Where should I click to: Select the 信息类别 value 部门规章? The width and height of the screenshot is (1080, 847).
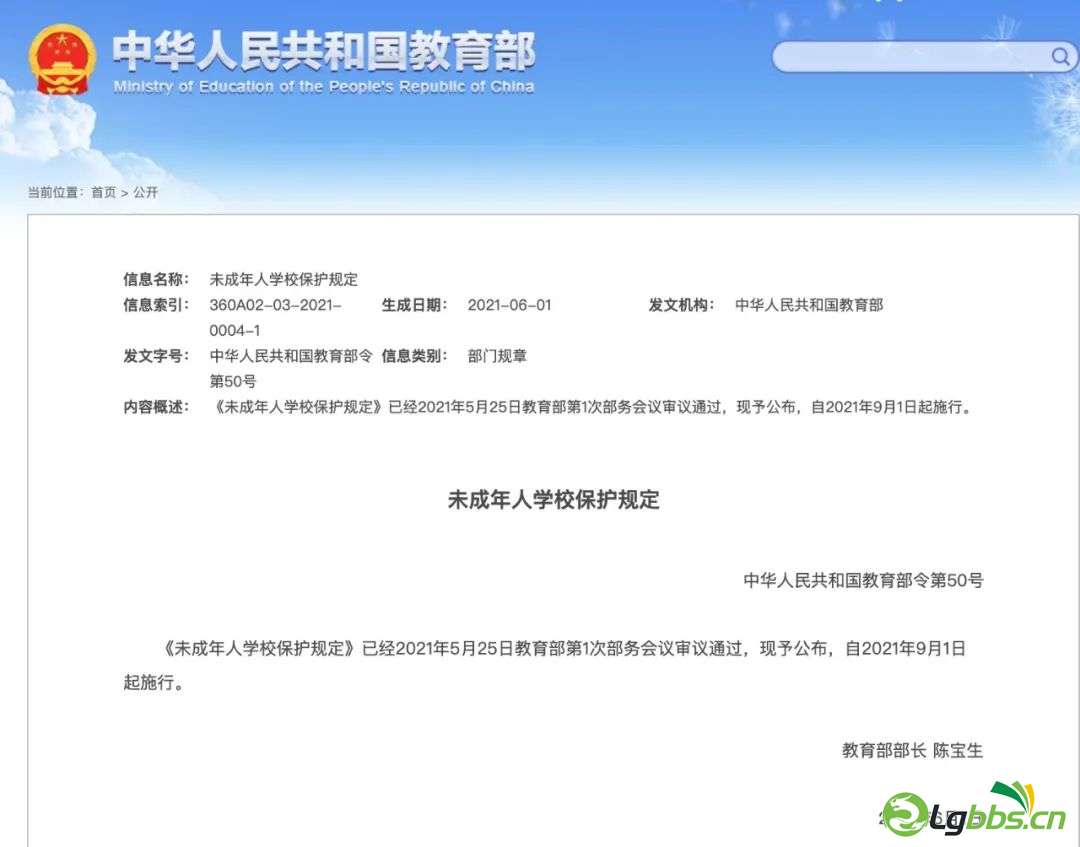click(x=497, y=356)
